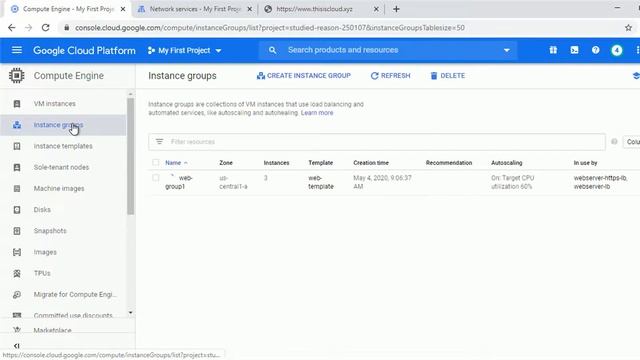This screenshot has height=360, width=640.
Task: Close the thisiscloud.xyz browser tab
Action: [376, 9]
